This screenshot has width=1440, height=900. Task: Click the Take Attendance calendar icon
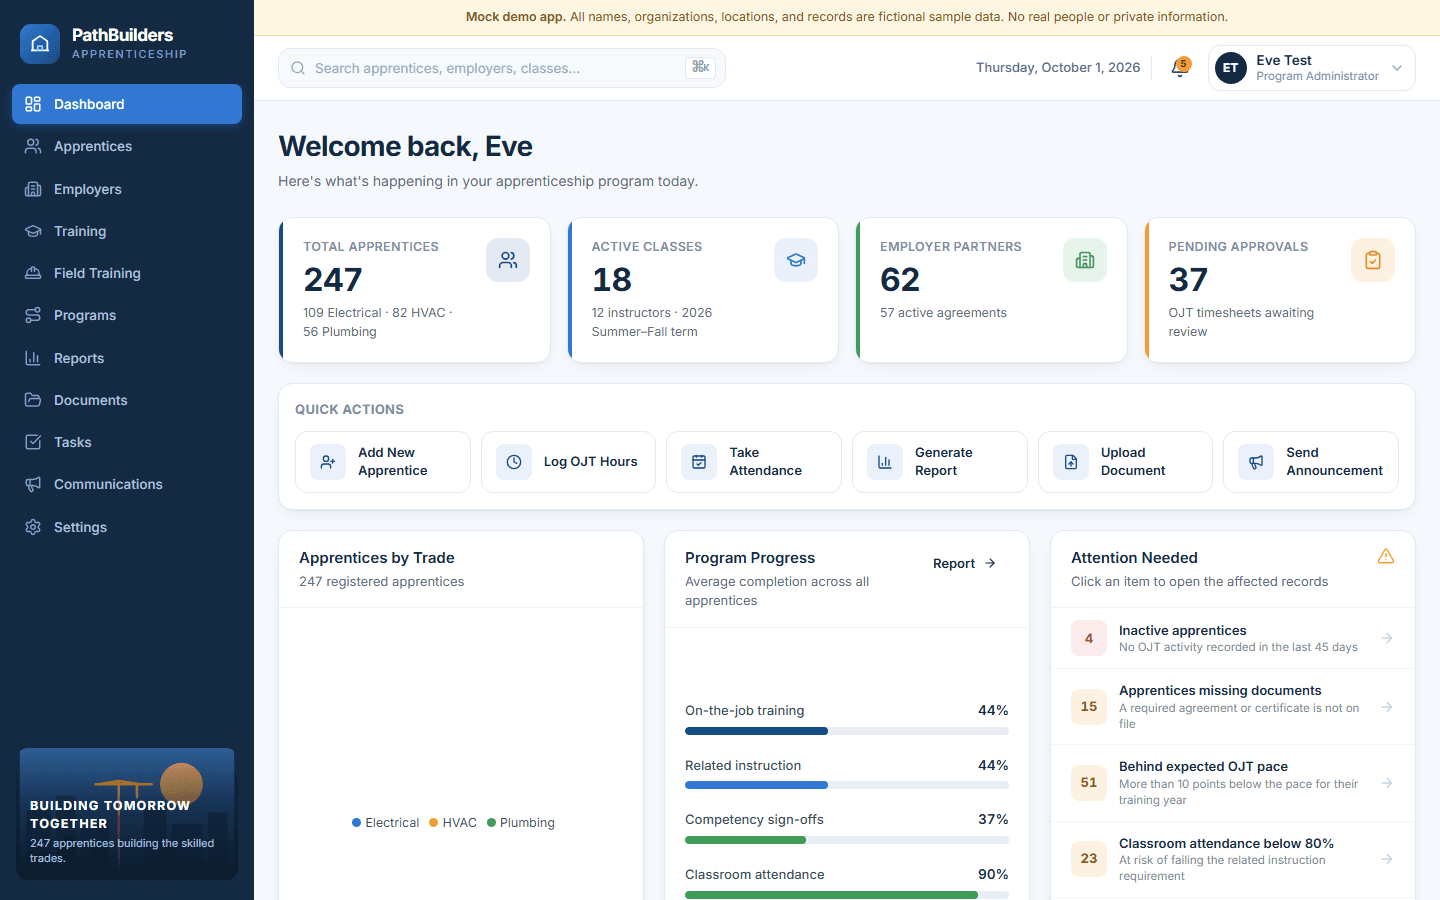[699, 462]
